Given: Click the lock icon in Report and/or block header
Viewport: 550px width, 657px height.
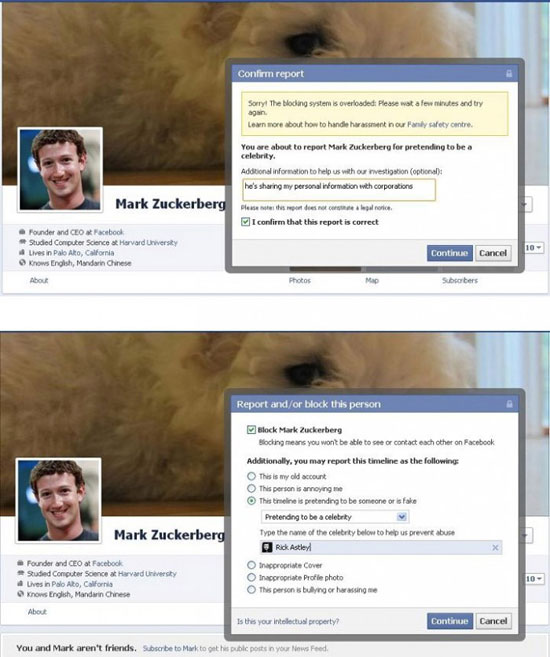Looking at the screenshot, I should [x=509, y=404].
